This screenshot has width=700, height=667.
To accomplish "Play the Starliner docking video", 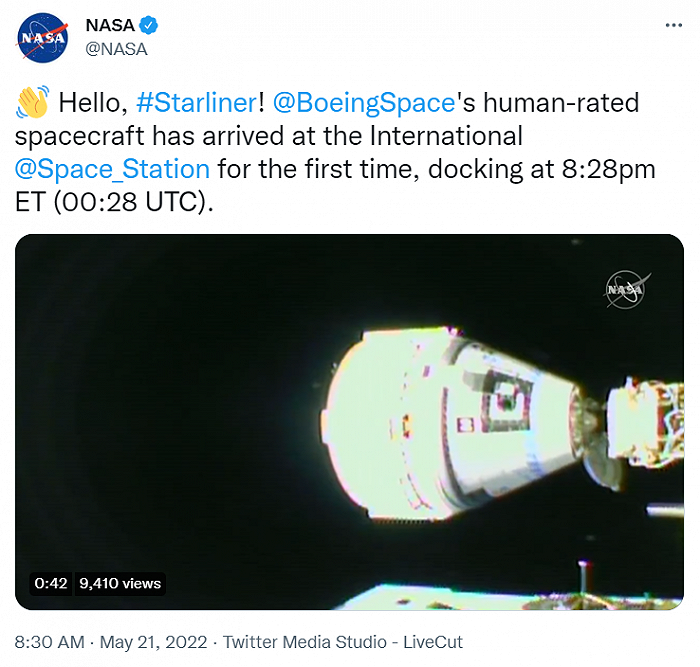I will click(x=349, y=421).
